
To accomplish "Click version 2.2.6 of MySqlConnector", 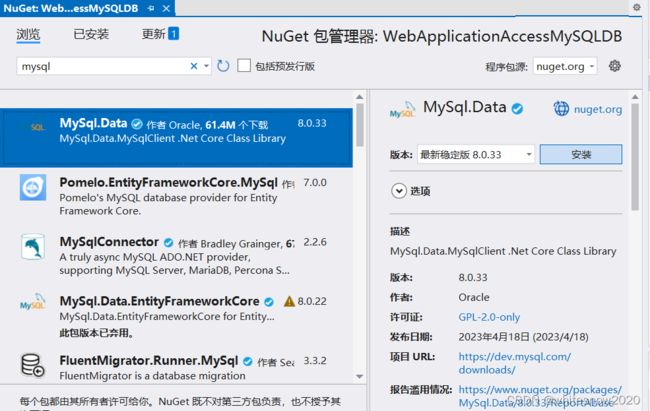I will 315,242.
